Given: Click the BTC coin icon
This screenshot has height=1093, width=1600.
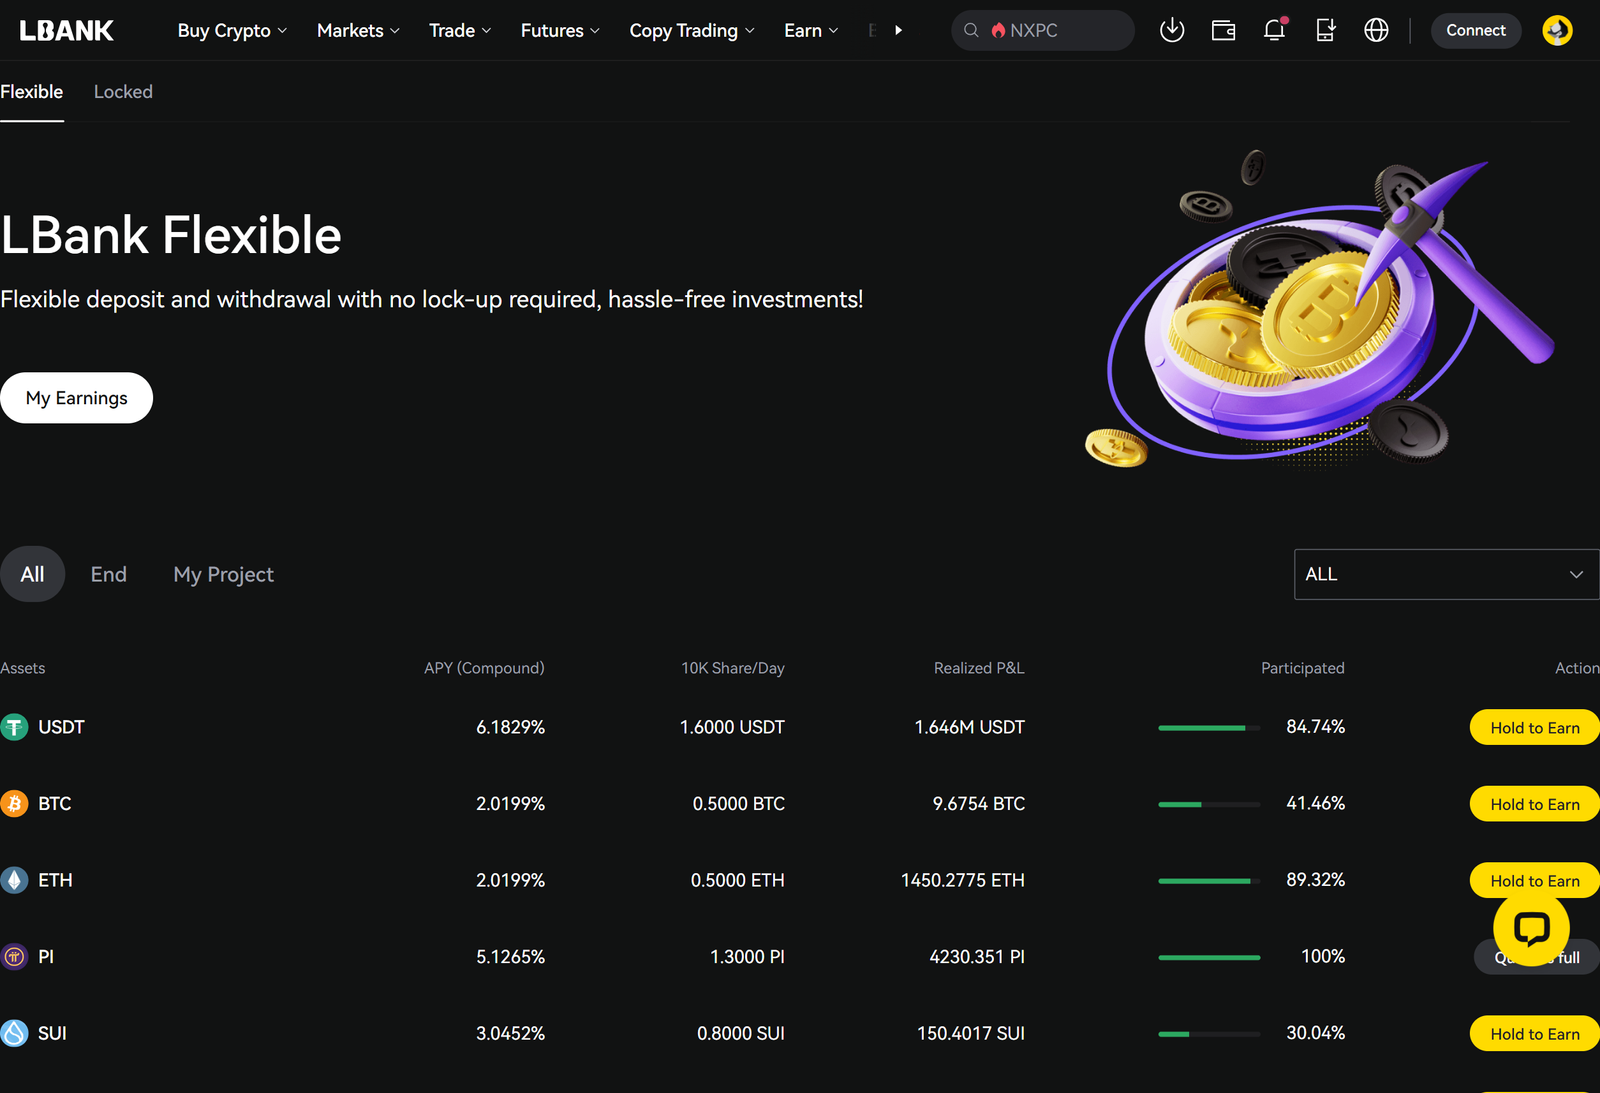Looking at the screenshot, I should [14, 804].
